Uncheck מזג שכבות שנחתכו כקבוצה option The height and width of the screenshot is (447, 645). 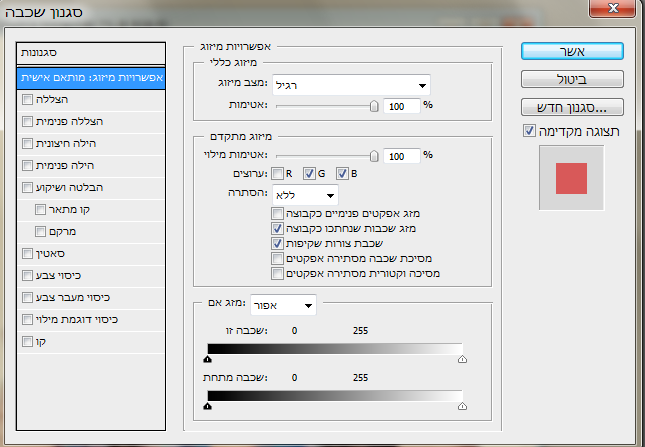tap(278, 228)
